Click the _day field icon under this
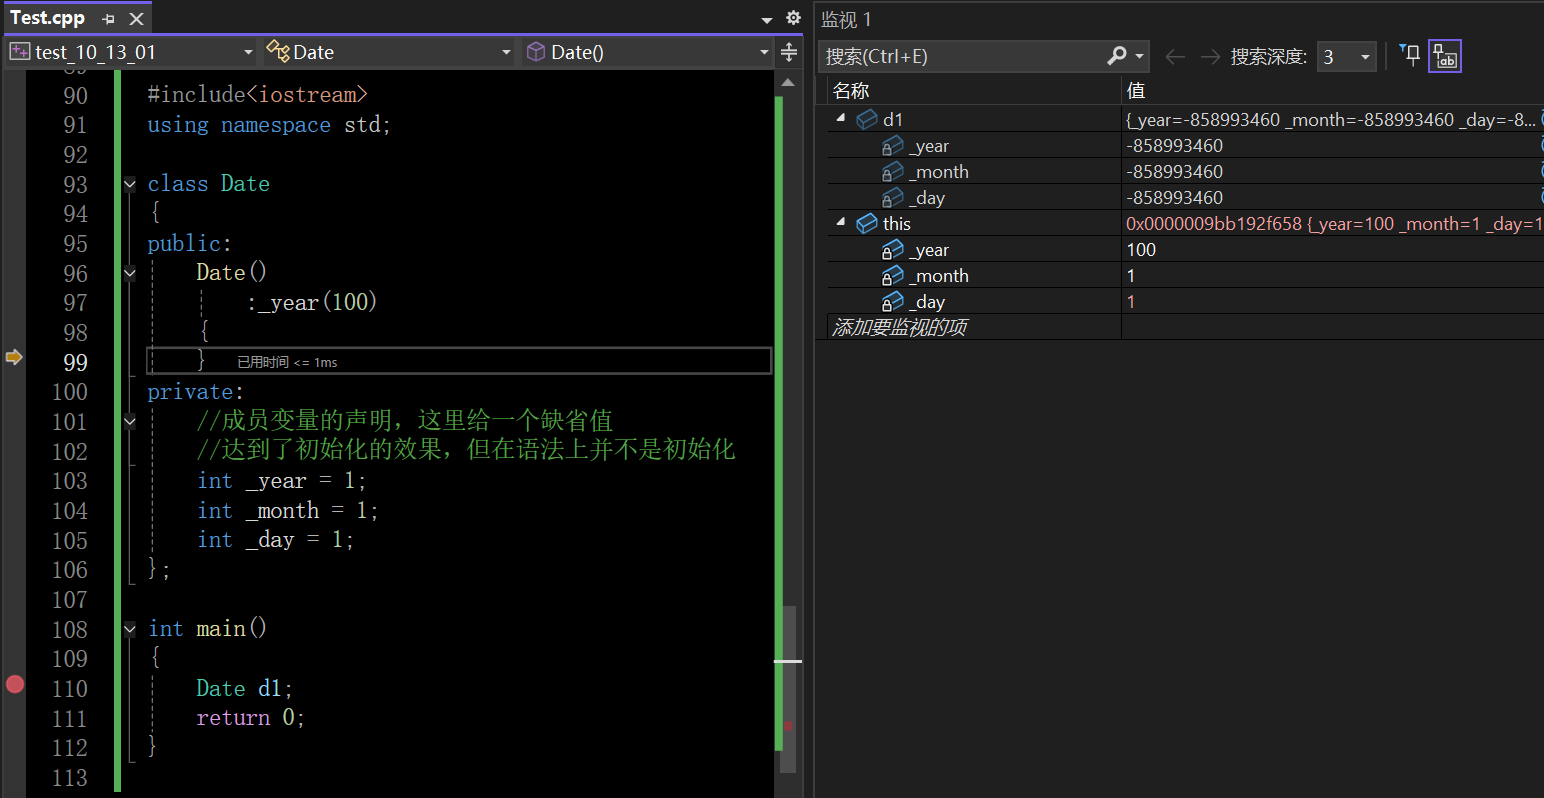 pos(892,302)
